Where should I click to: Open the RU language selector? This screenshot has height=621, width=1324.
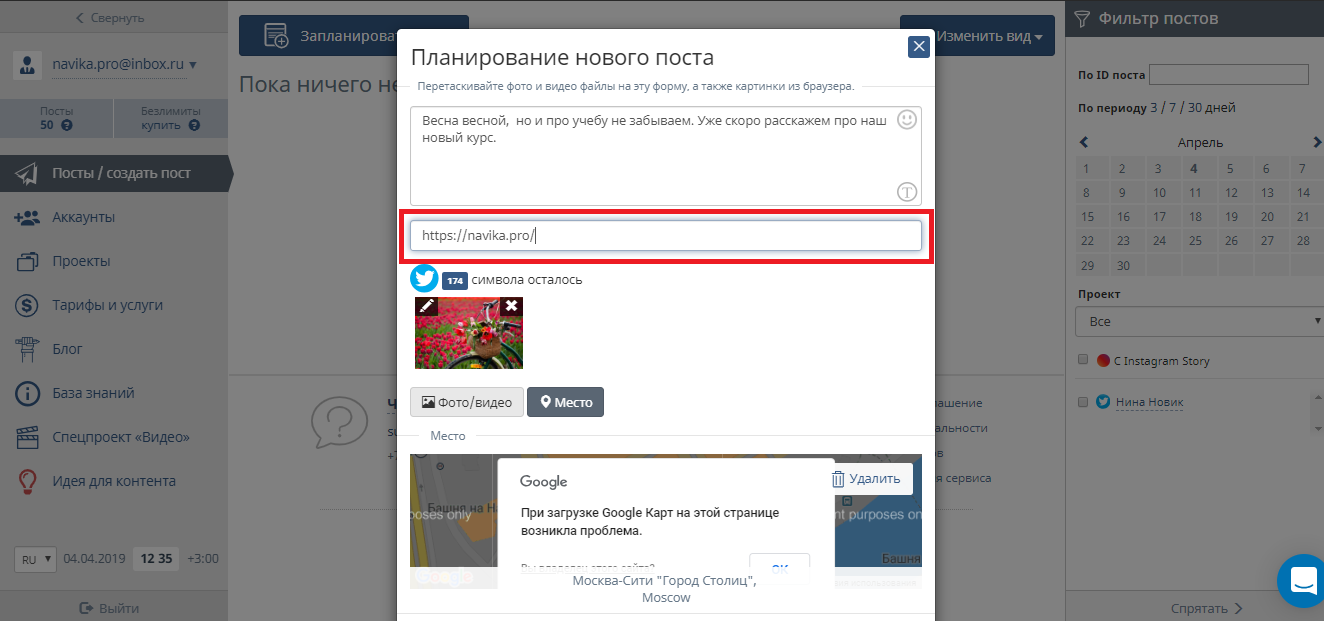(36, 559)
